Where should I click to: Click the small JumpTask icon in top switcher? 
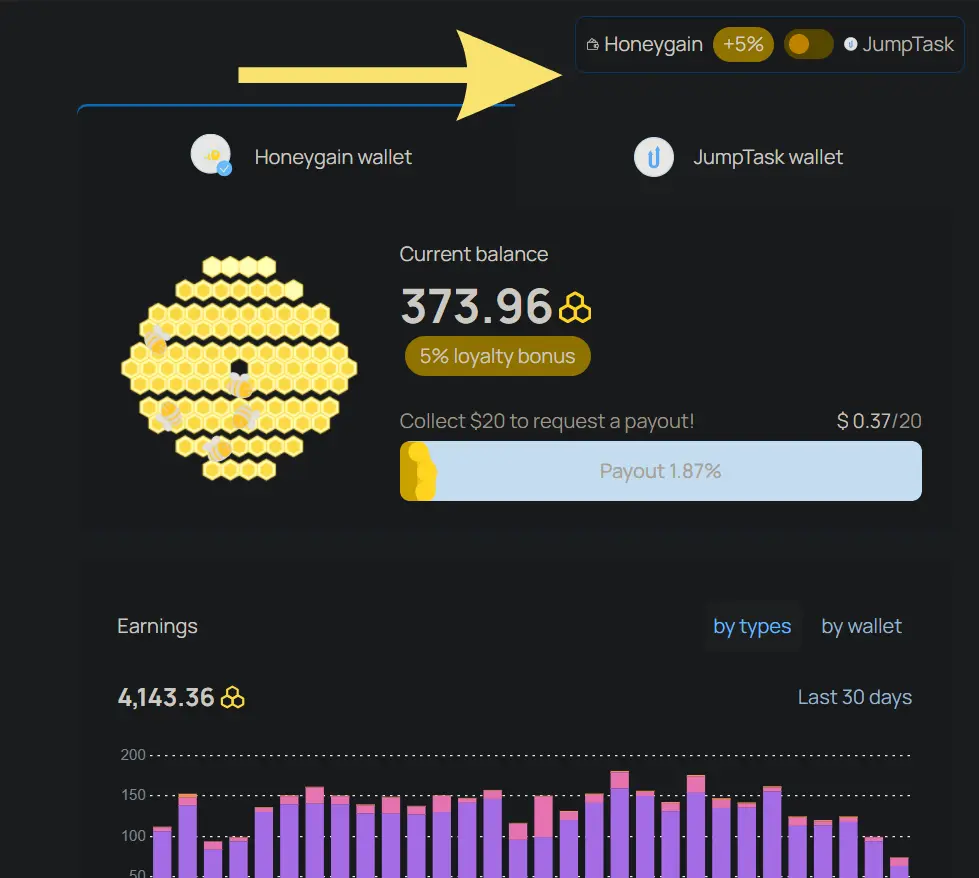[850, 44]
